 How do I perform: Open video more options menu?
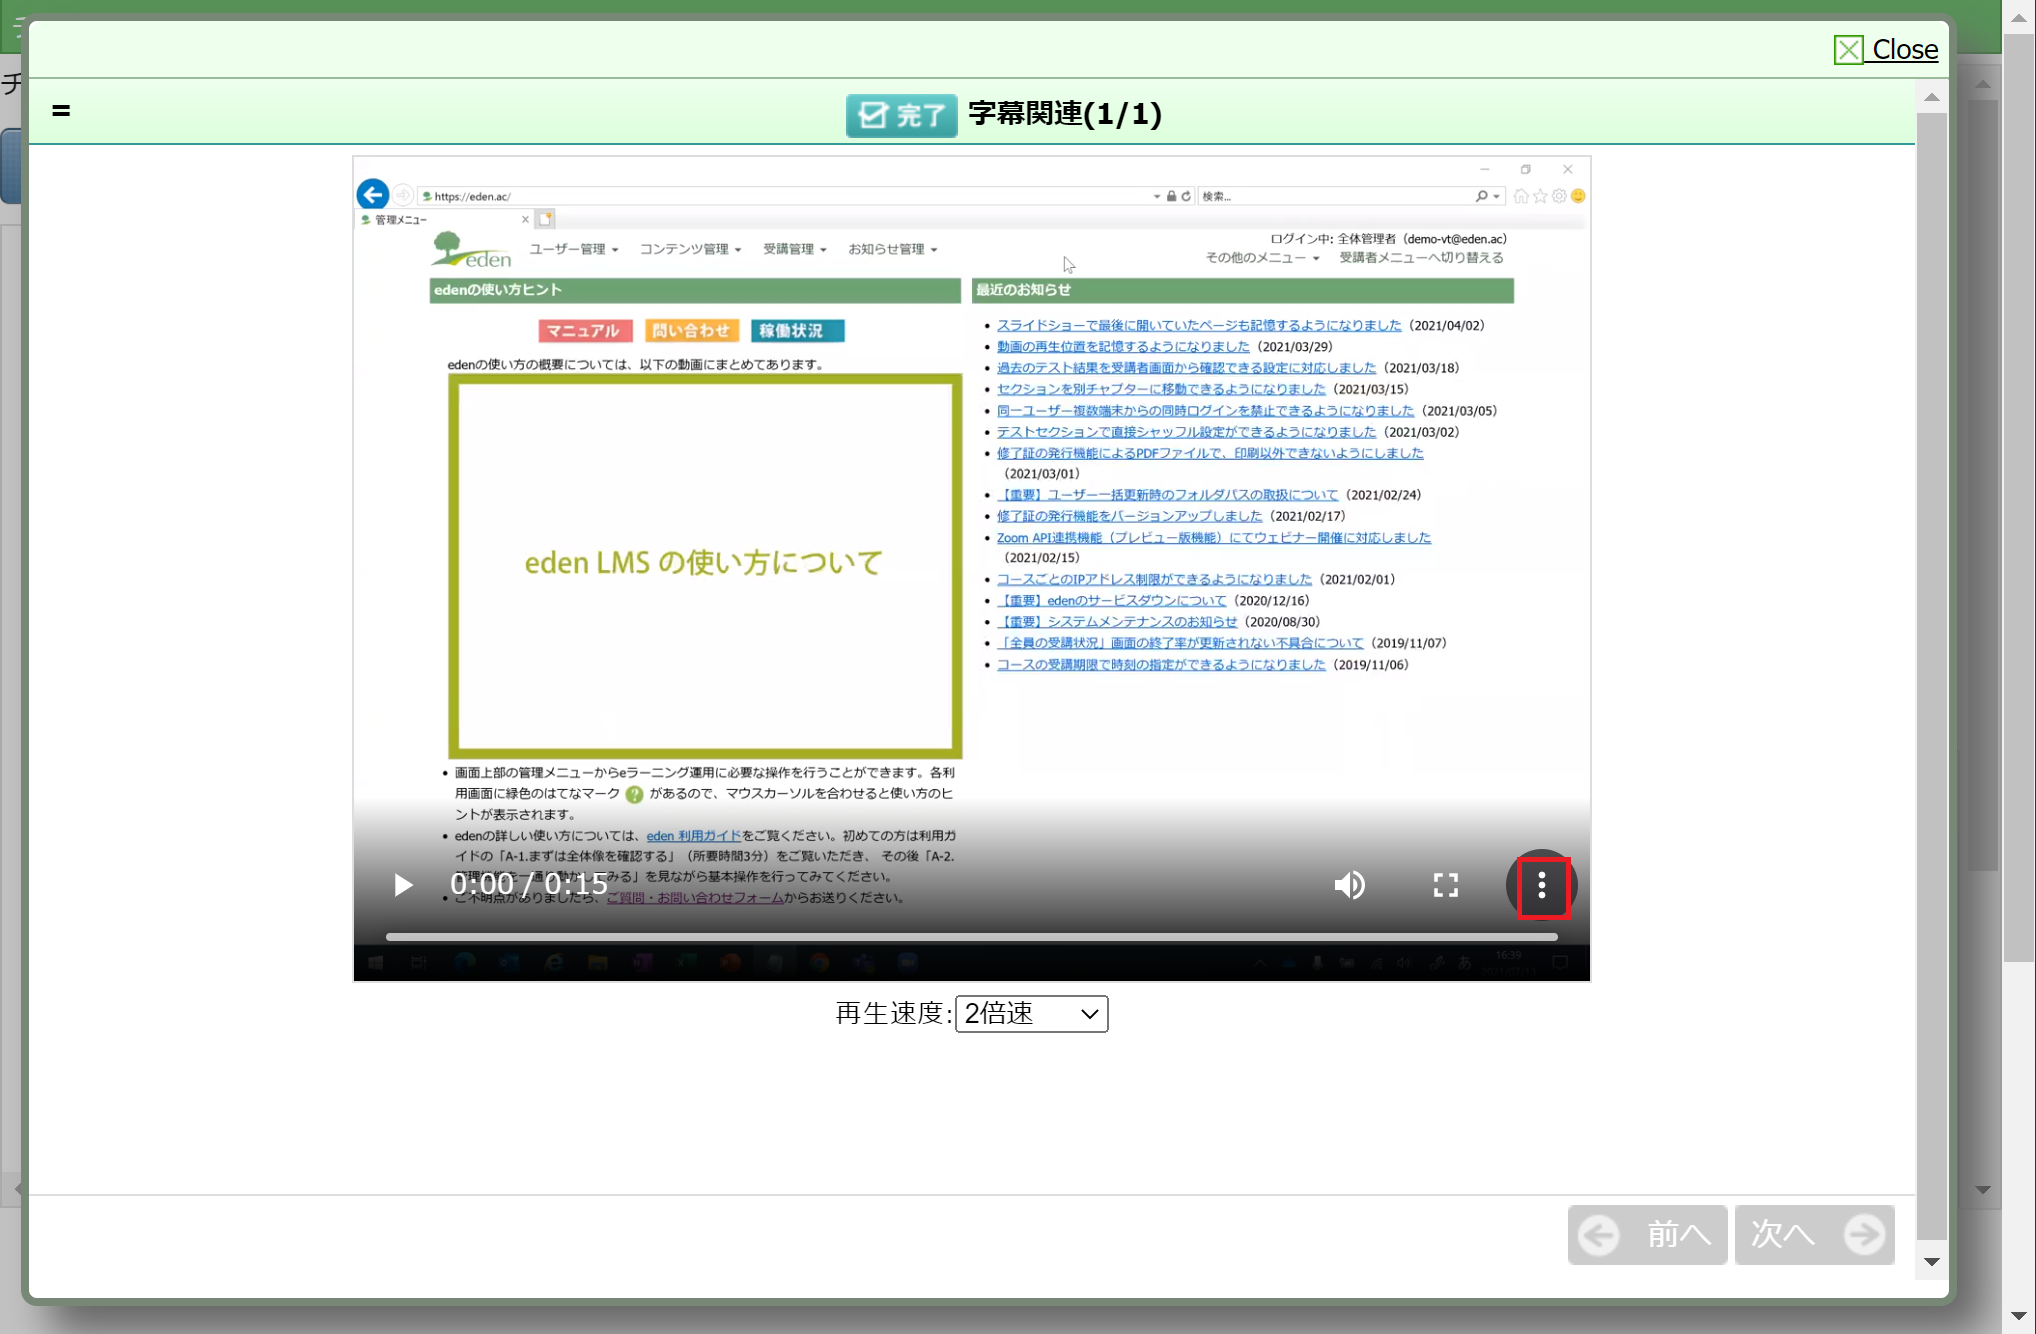(x=1542, y=885)
